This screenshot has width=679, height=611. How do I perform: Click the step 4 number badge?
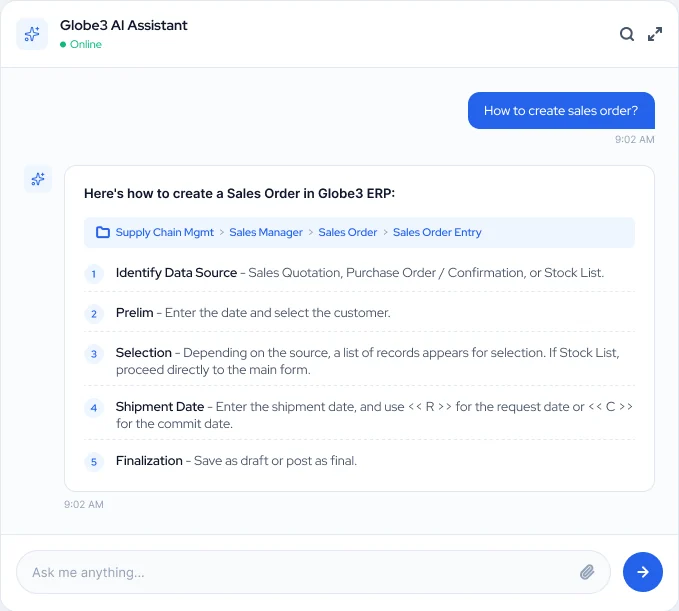coord(94,407)
